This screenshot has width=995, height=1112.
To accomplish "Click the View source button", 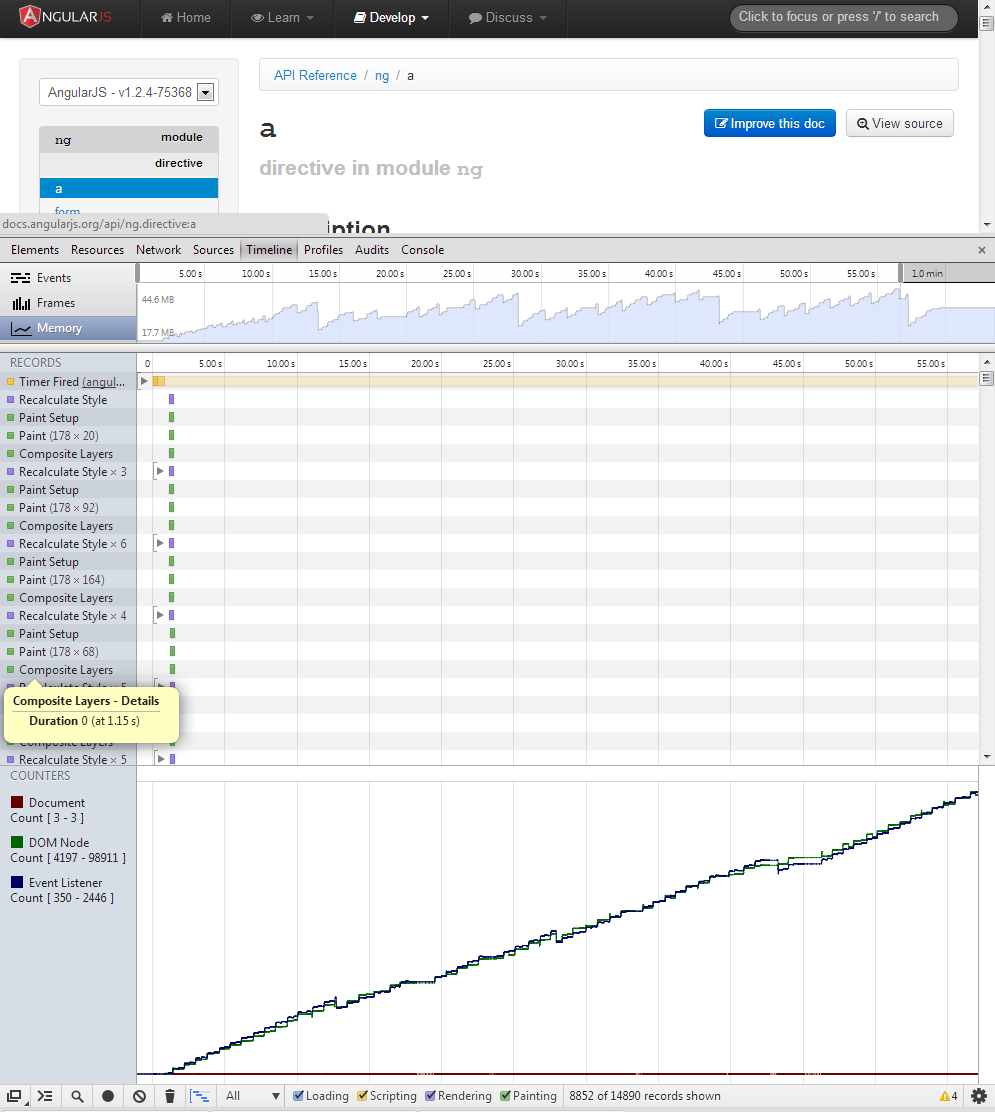I will tap(899, 123).
